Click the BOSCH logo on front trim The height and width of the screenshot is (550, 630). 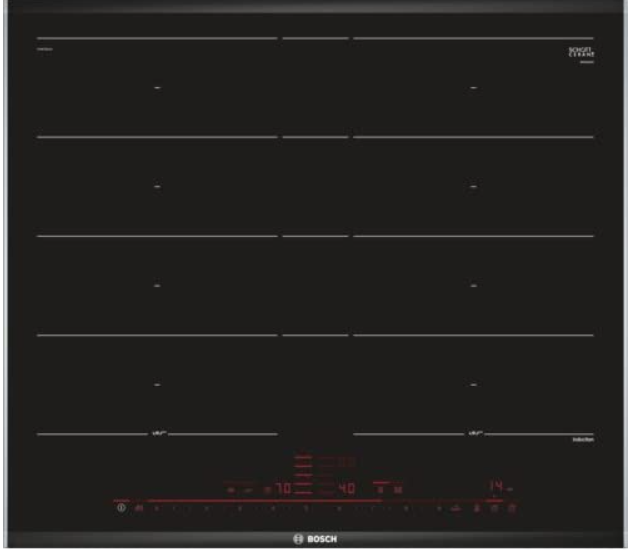315,539
